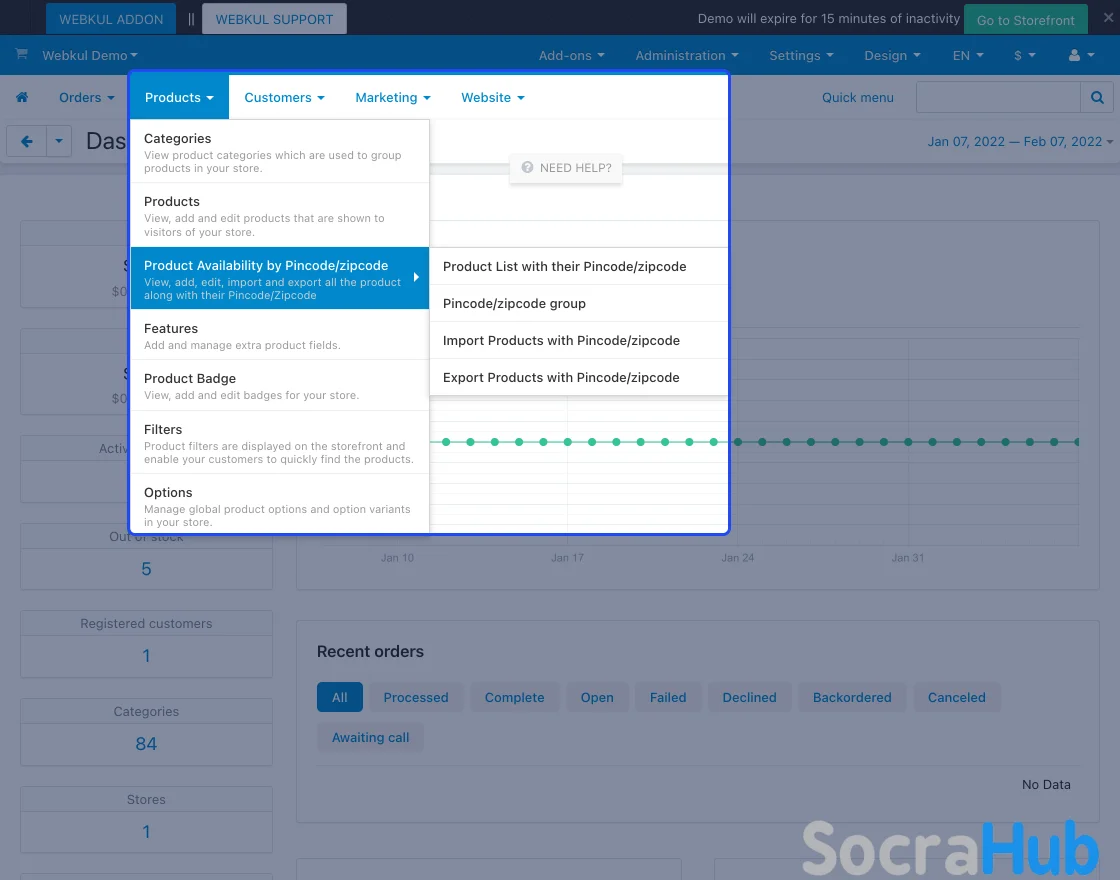This screenshot has height=880, width=1120.
Task: Expand the EN language selector
Action: (x=967, y=56)
